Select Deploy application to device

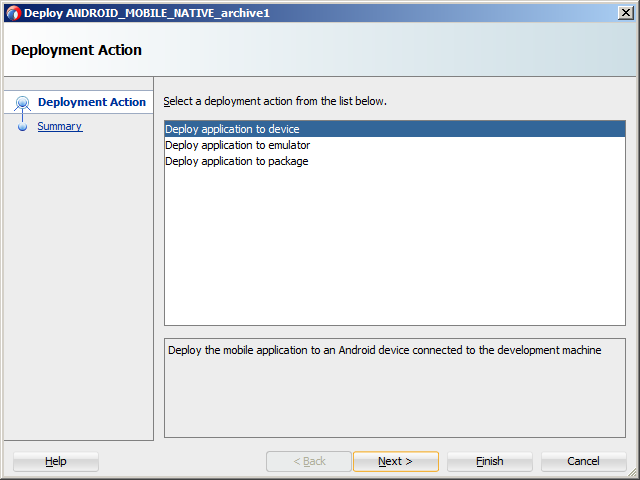pyautogui.click(x=395, y=129)
